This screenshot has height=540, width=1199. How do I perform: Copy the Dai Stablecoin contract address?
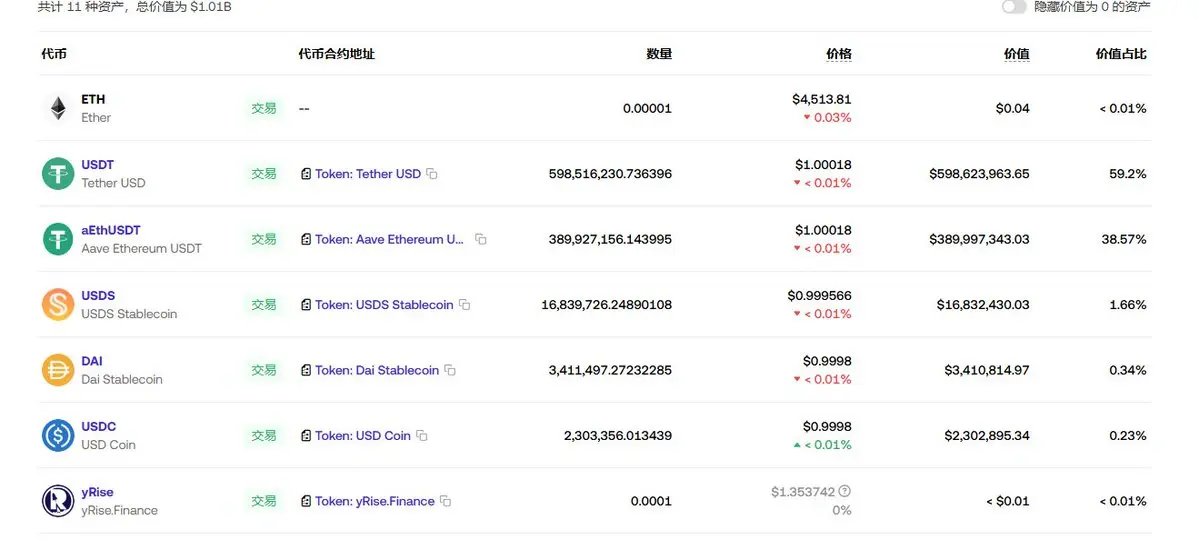[450, 370]
